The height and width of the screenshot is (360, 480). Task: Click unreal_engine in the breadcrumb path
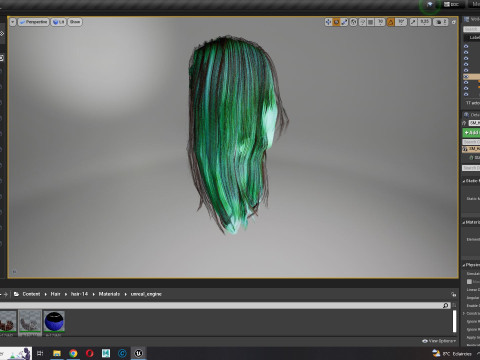[146, 294]
